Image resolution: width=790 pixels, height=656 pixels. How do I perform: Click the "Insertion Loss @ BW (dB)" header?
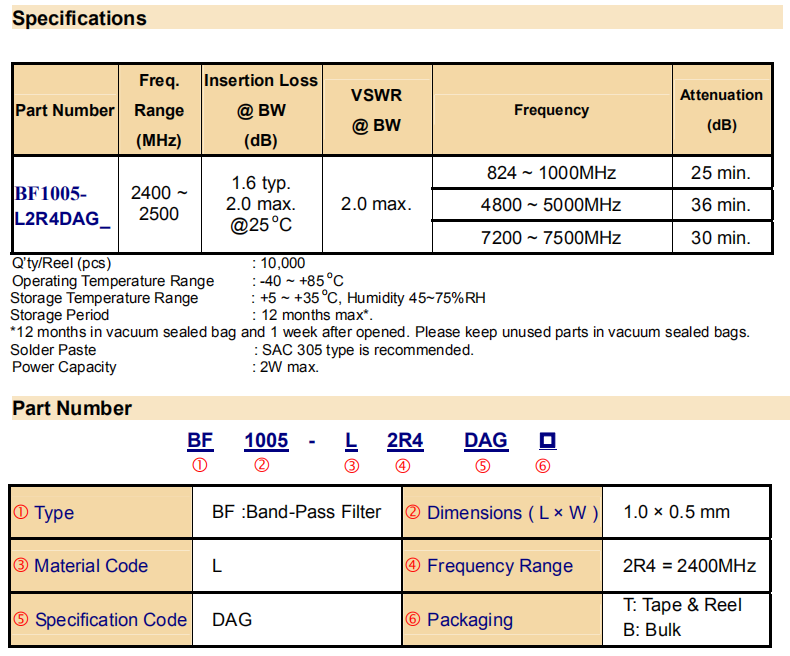coord(261,110)
